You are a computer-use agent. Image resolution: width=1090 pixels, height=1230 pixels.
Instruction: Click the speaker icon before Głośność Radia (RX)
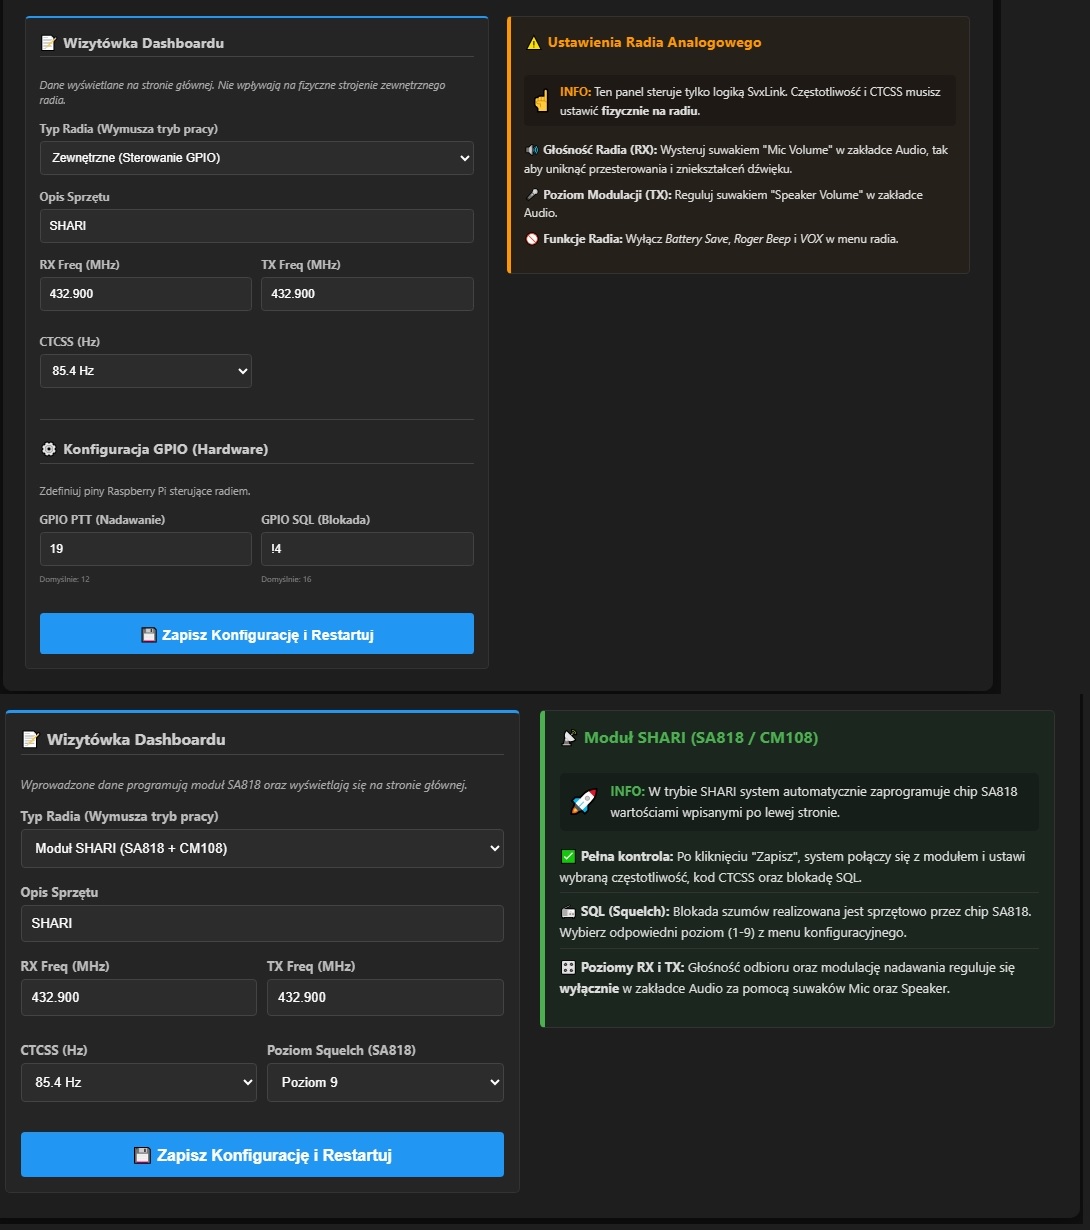[531, 150]
